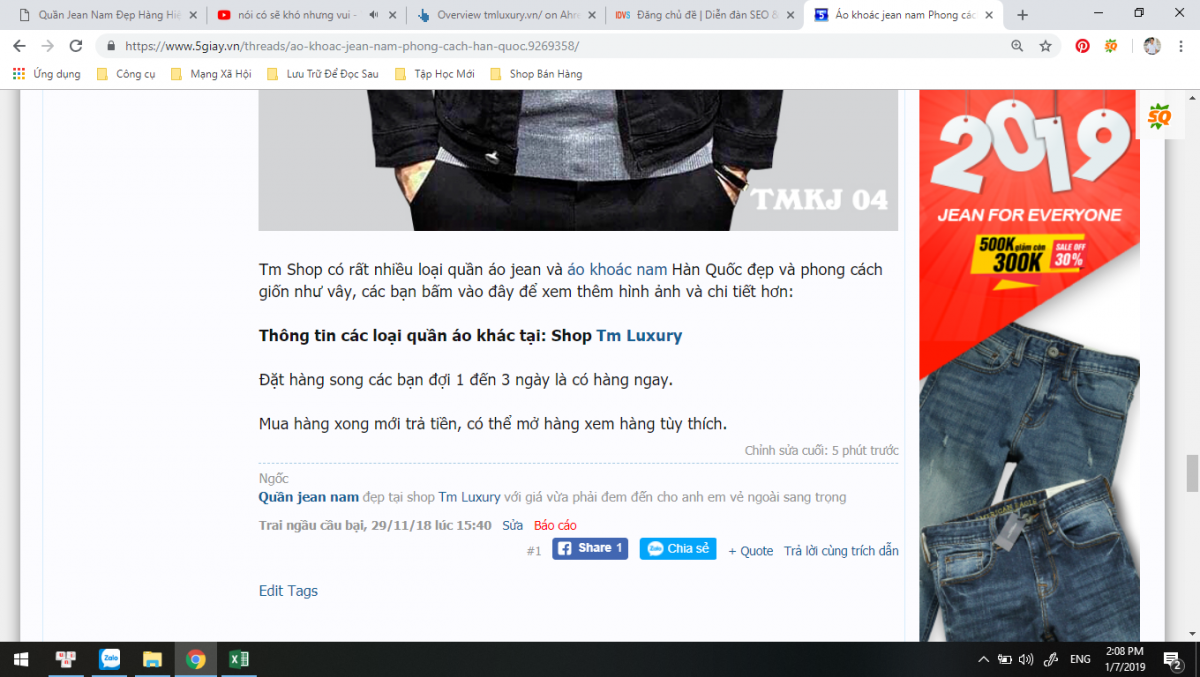Click the address bar URL field
1200x677 pixels.
(500, 46)
